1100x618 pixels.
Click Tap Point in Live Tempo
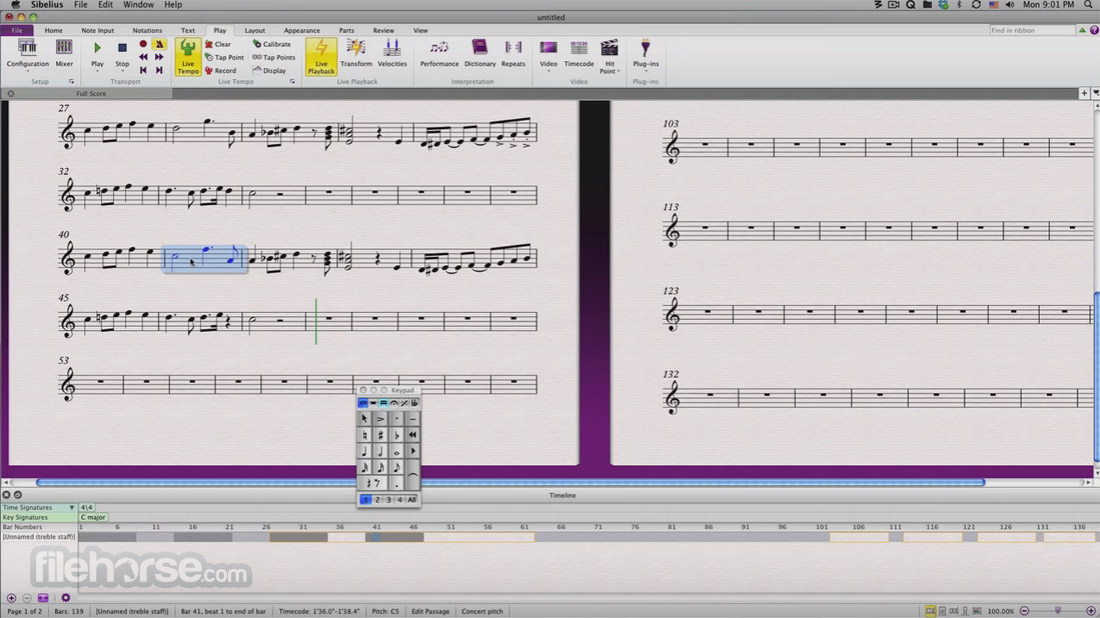(224, 58)
